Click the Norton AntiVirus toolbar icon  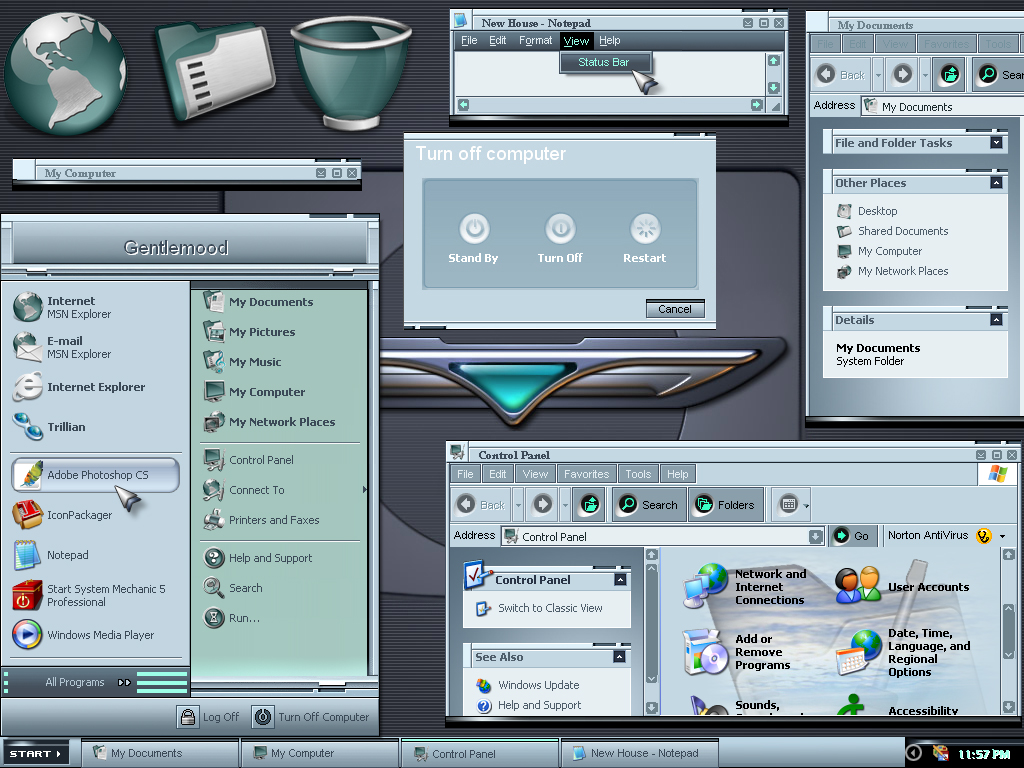pyautogui.click(x=984, y=536)
